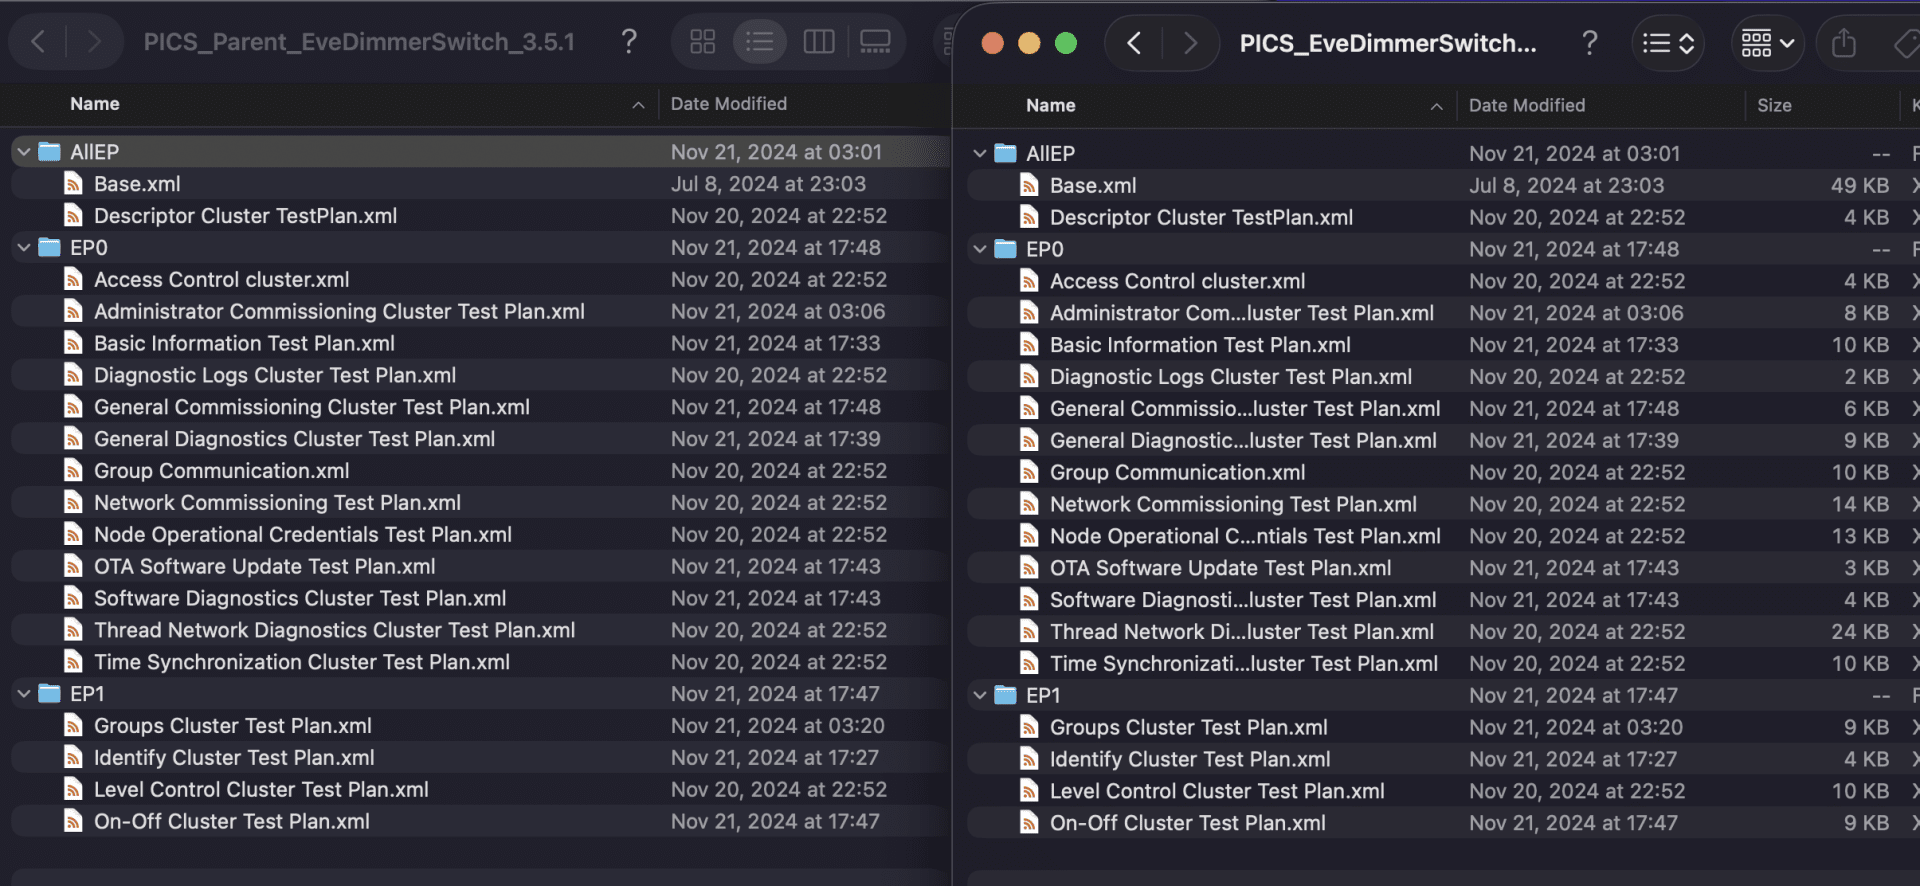Switch left window to column view

819,41
